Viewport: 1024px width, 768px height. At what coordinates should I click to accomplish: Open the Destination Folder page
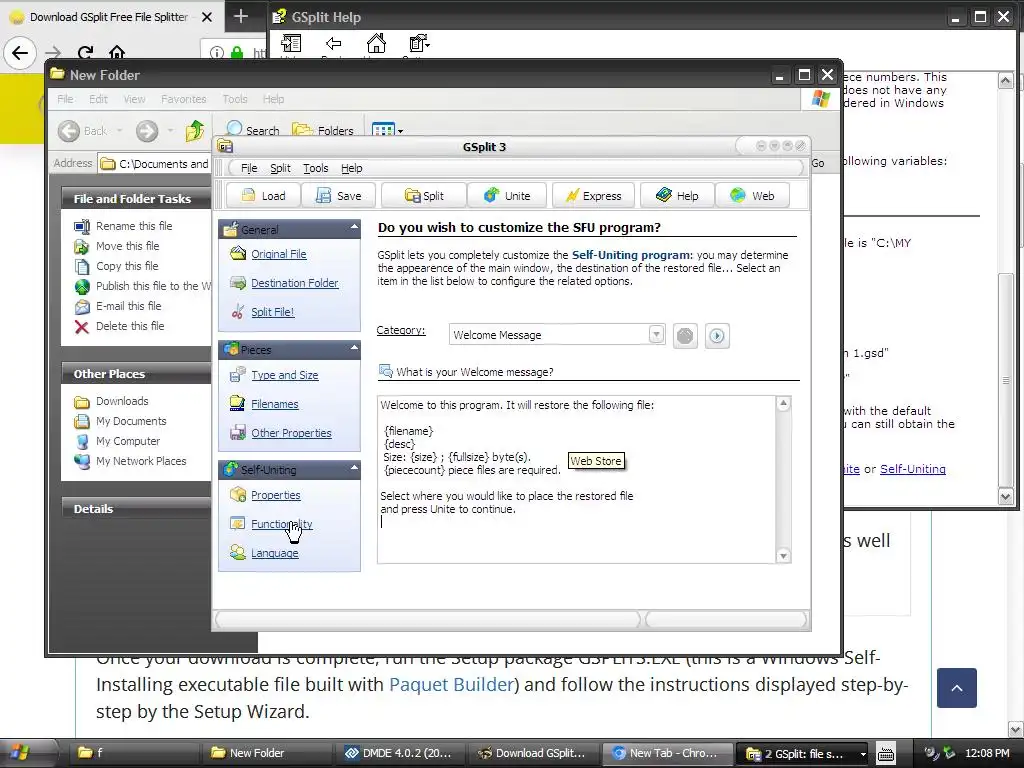(295, 283)
